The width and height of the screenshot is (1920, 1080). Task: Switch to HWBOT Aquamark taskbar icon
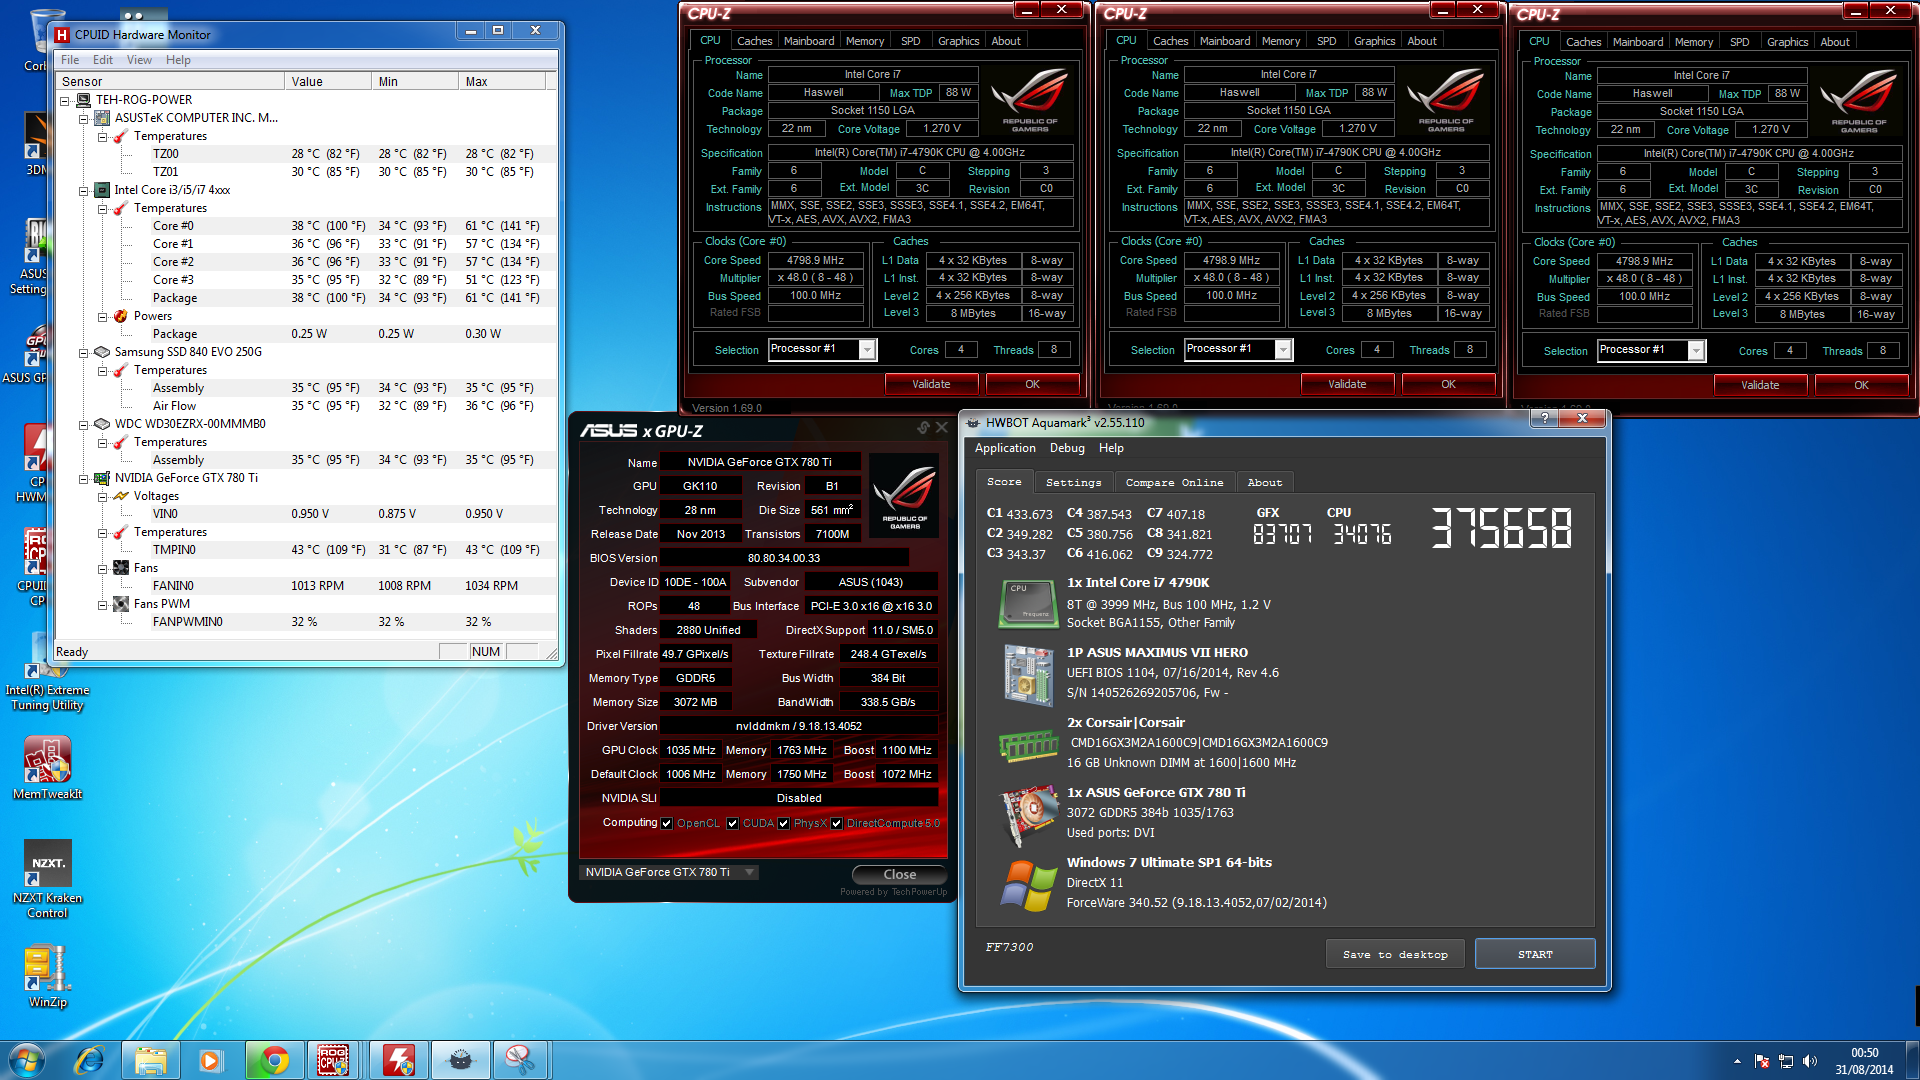pos(460,1060)
